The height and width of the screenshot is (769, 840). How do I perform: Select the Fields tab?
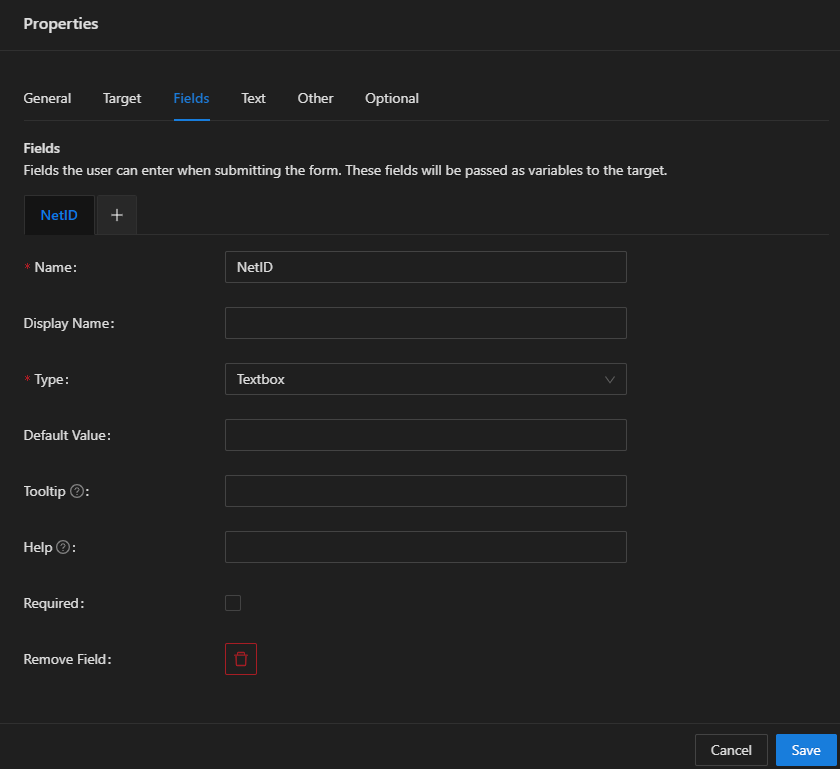pyautogui.click(x=191, y=98)
